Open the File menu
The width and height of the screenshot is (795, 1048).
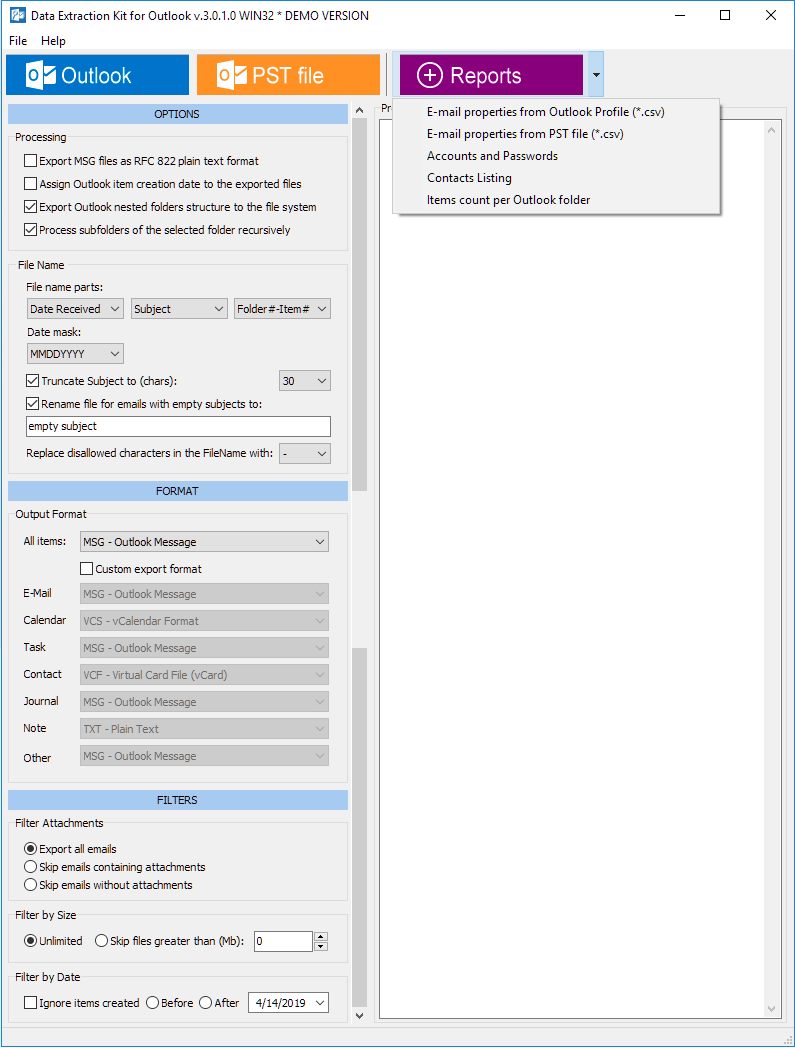[x=18, y=41]
